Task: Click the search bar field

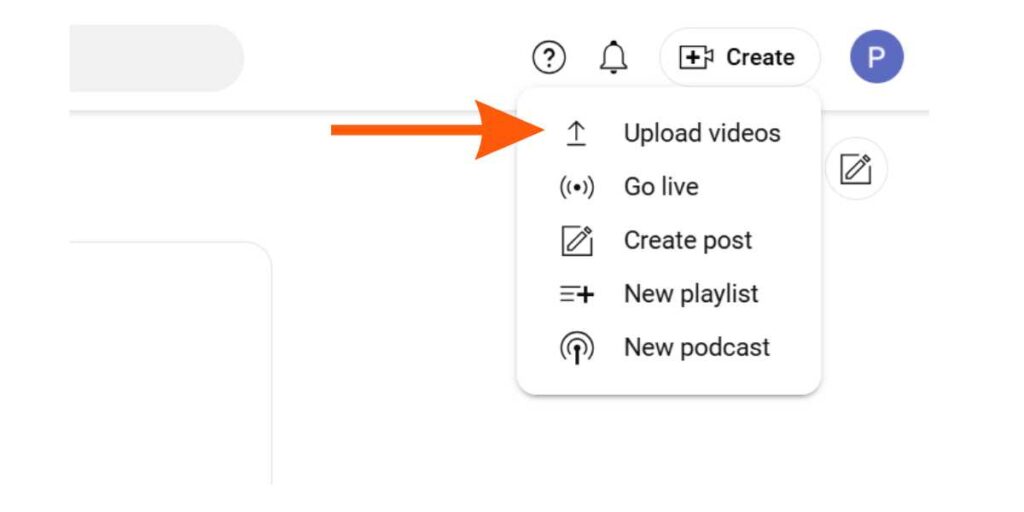Action: pos(157,58)
